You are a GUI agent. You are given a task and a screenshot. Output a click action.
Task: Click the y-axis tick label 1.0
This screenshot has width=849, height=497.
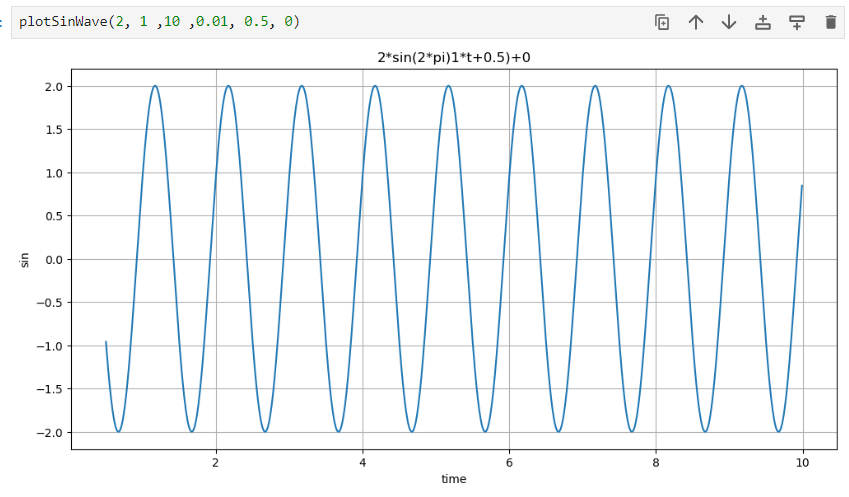54,173
